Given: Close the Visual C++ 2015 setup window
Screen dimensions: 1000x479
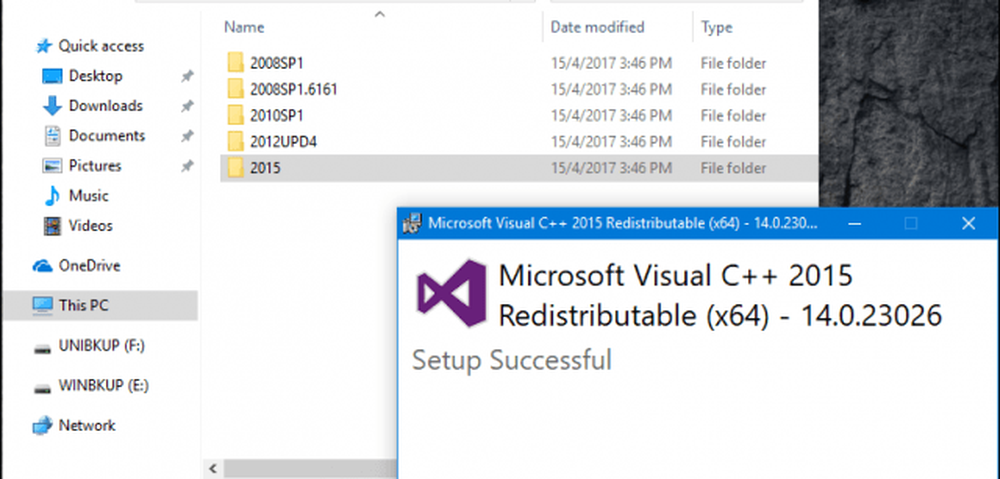Looking at the screenshot, I should click(968, 223).
